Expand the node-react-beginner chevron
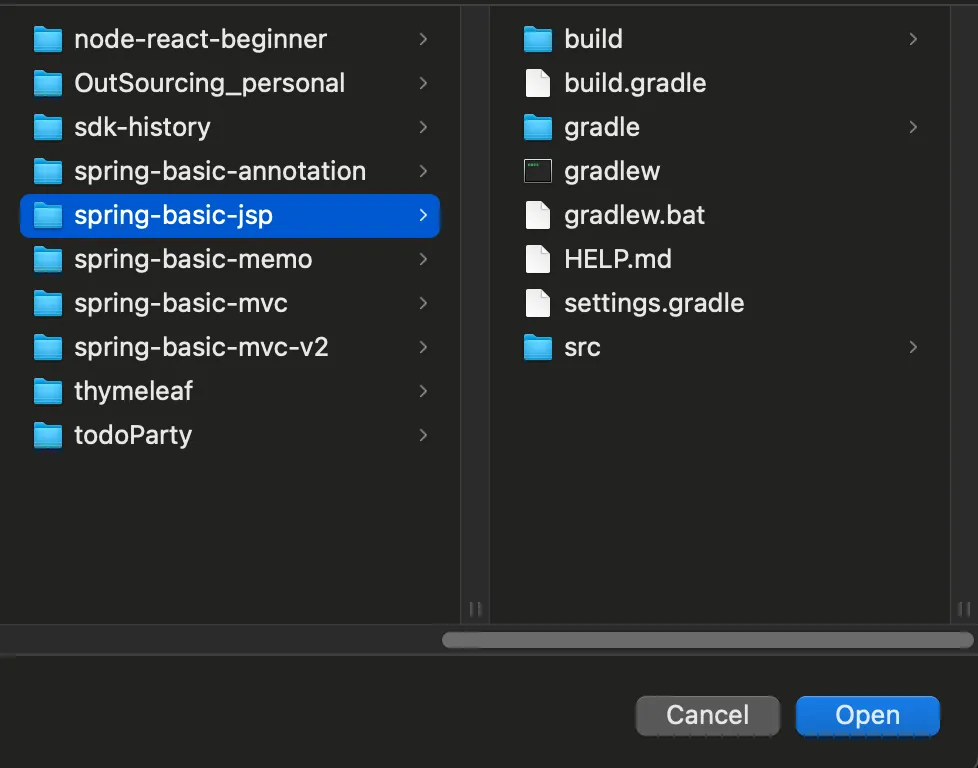 tap(423, 39)
